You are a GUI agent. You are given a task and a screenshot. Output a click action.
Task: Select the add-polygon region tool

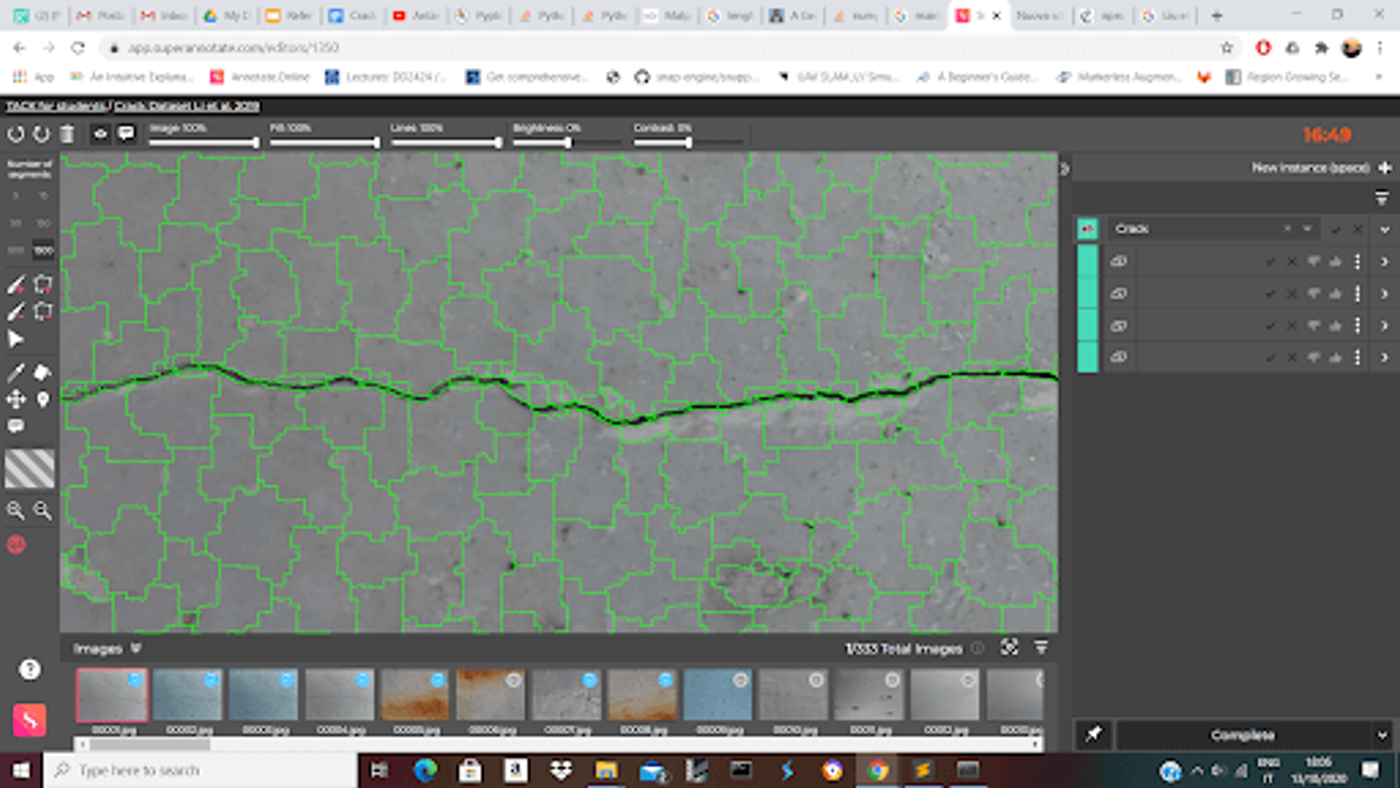pos(42,285)
